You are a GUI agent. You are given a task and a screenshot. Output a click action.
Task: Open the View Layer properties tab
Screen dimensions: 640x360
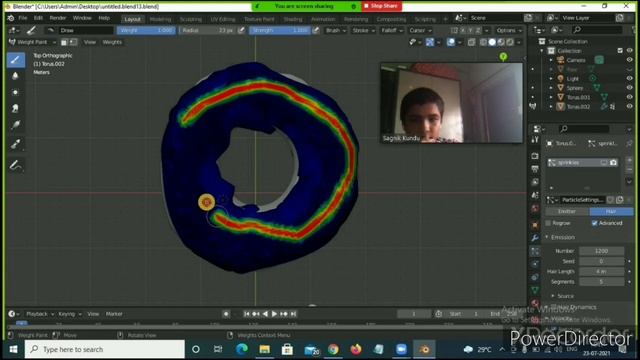[x=535, y=182]
